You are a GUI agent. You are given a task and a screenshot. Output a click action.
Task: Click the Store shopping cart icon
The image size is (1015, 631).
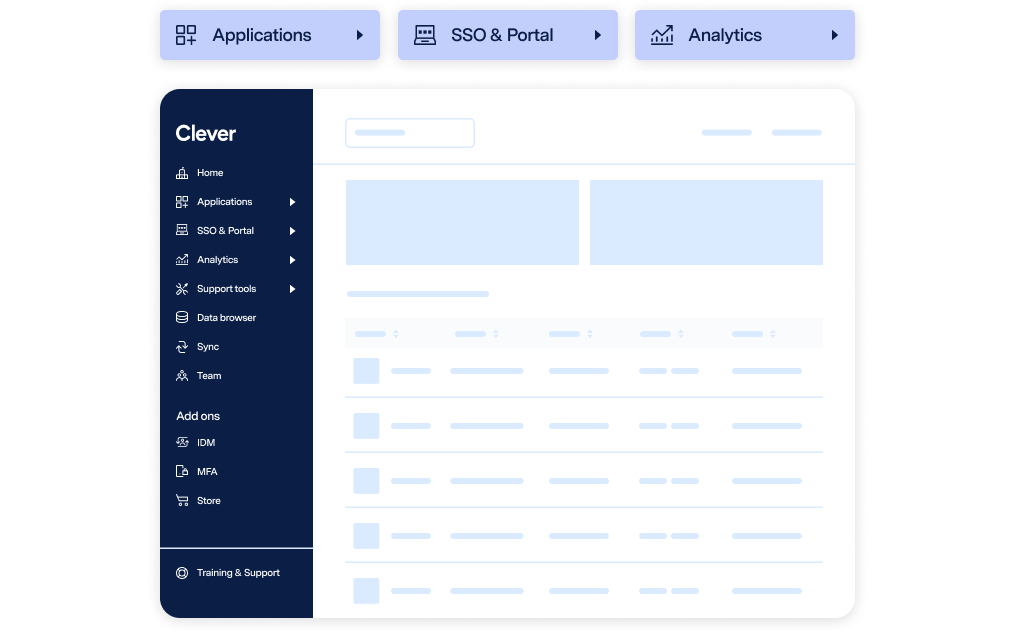182,501
